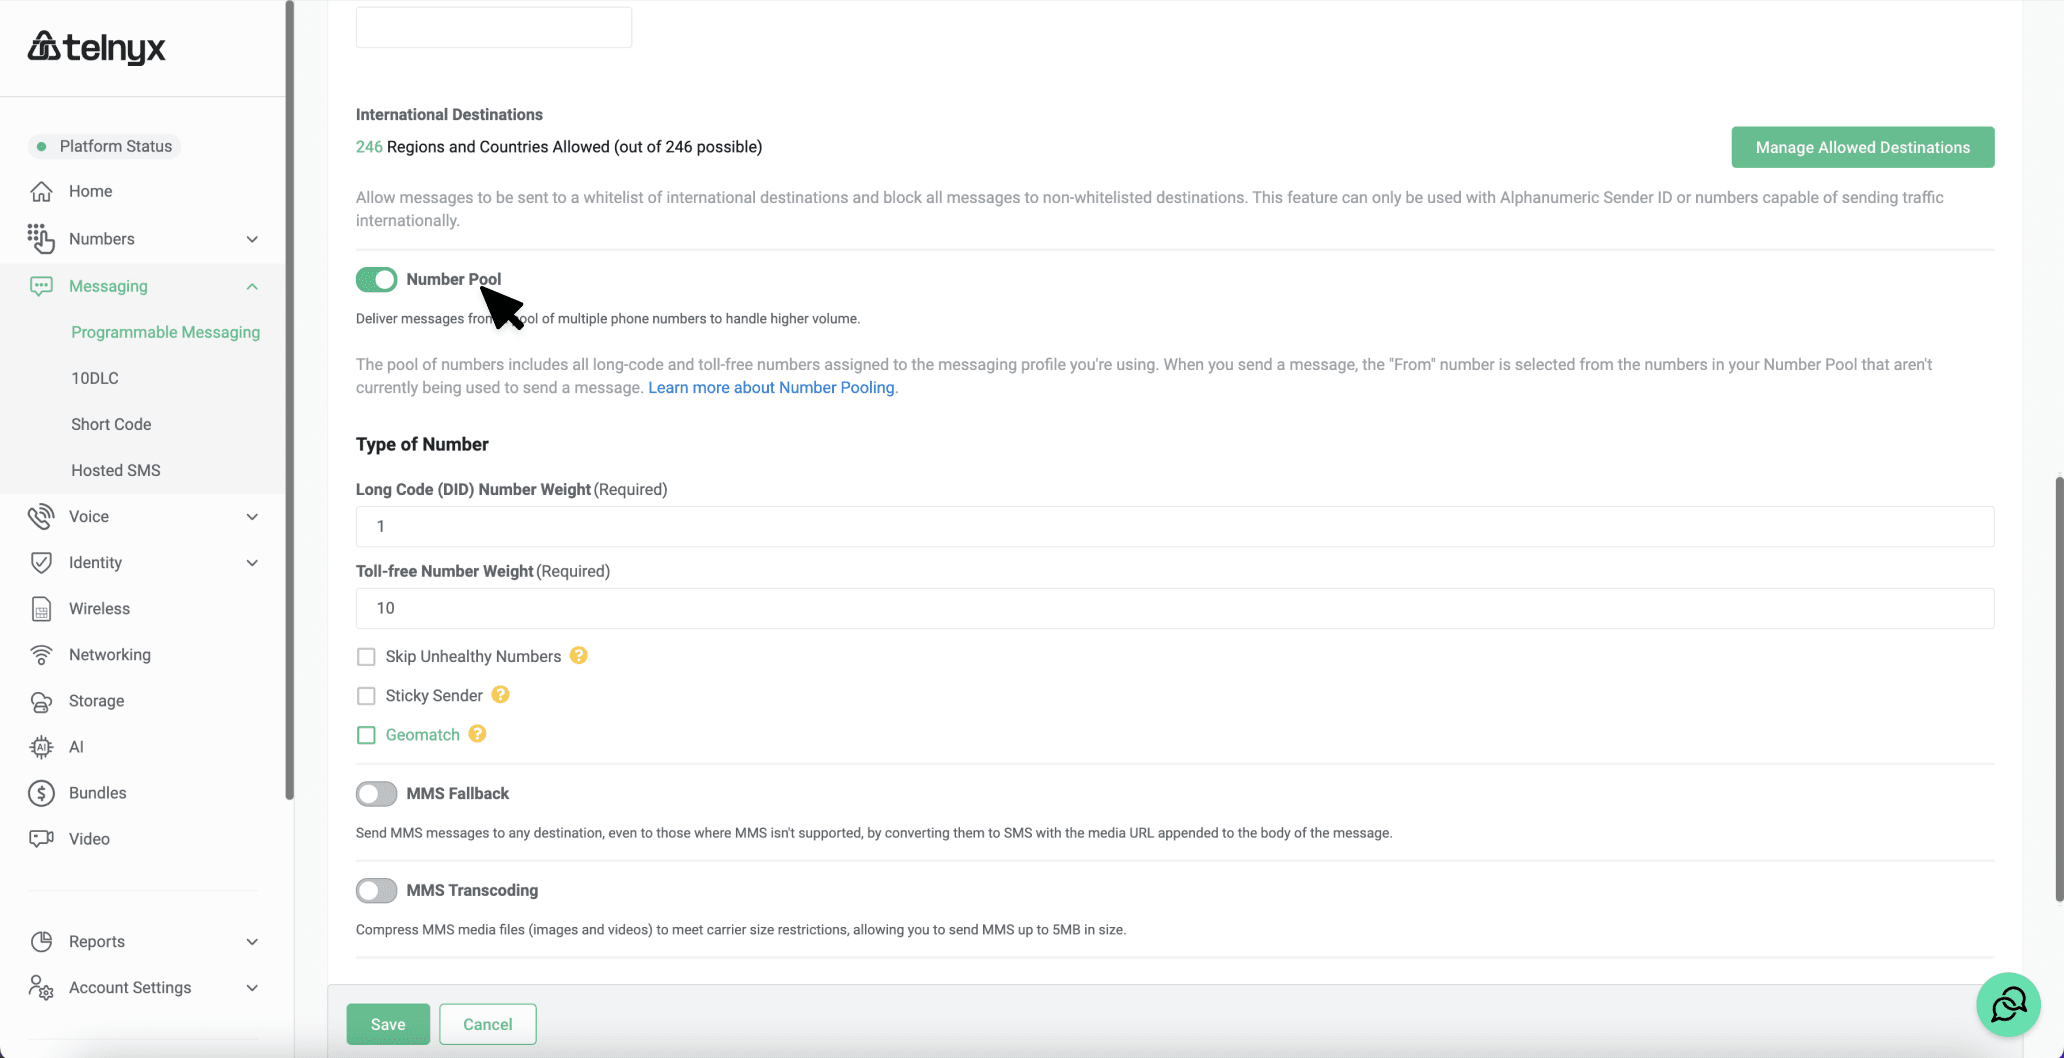
Task: Select the Identity shield icon
Action: coord(40,562)
